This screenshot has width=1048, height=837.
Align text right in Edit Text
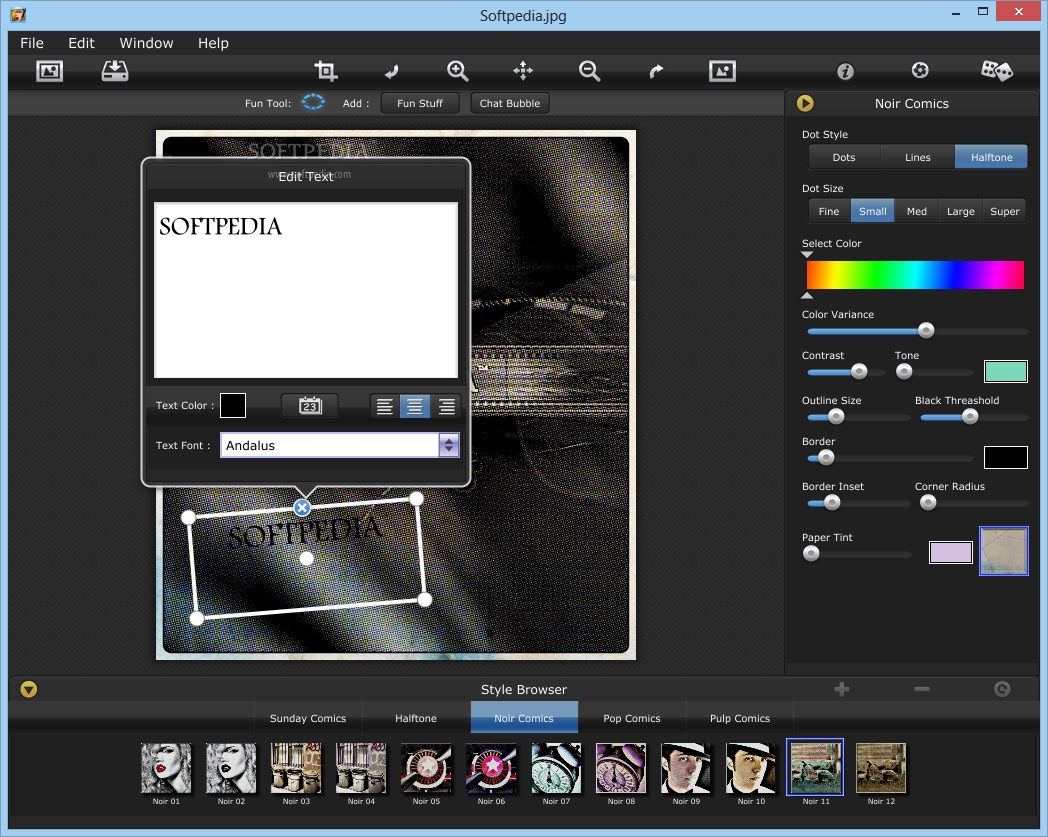(446, 406)
